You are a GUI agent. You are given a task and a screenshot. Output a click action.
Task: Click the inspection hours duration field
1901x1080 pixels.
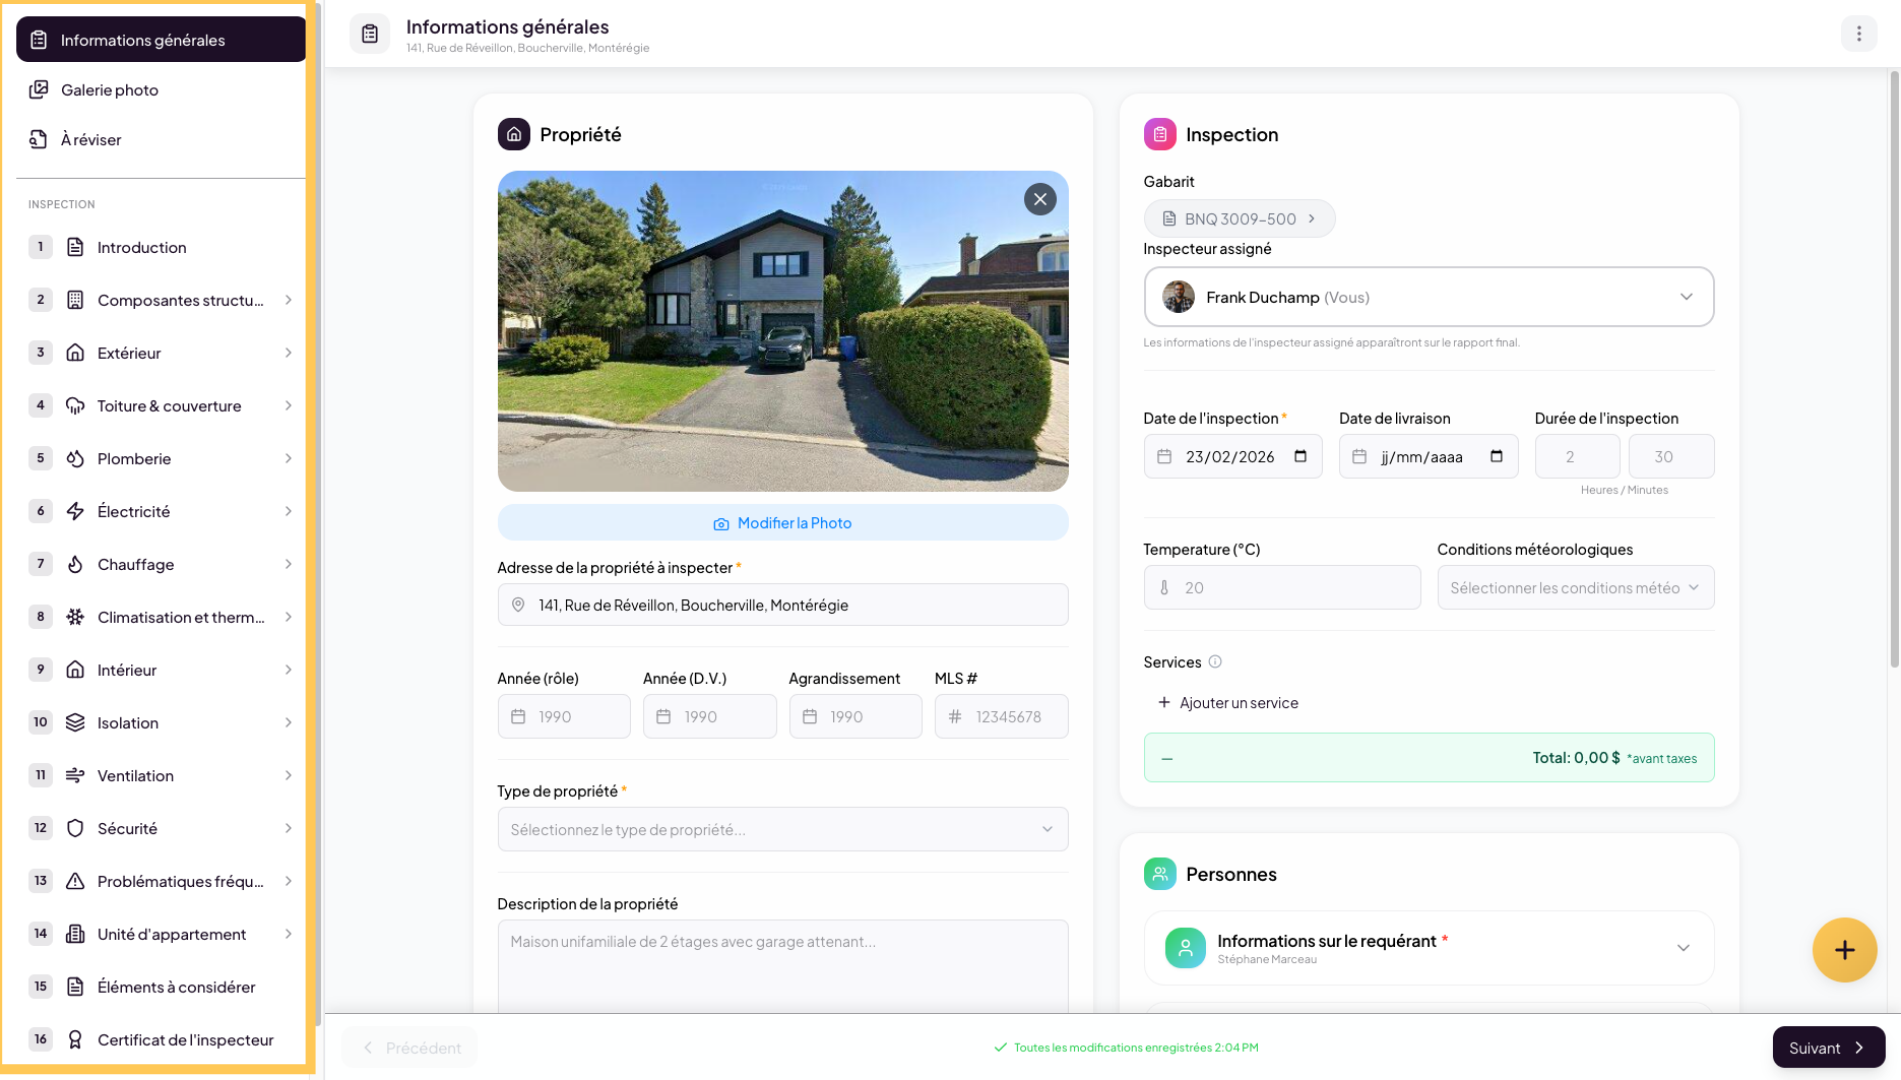1577,457
